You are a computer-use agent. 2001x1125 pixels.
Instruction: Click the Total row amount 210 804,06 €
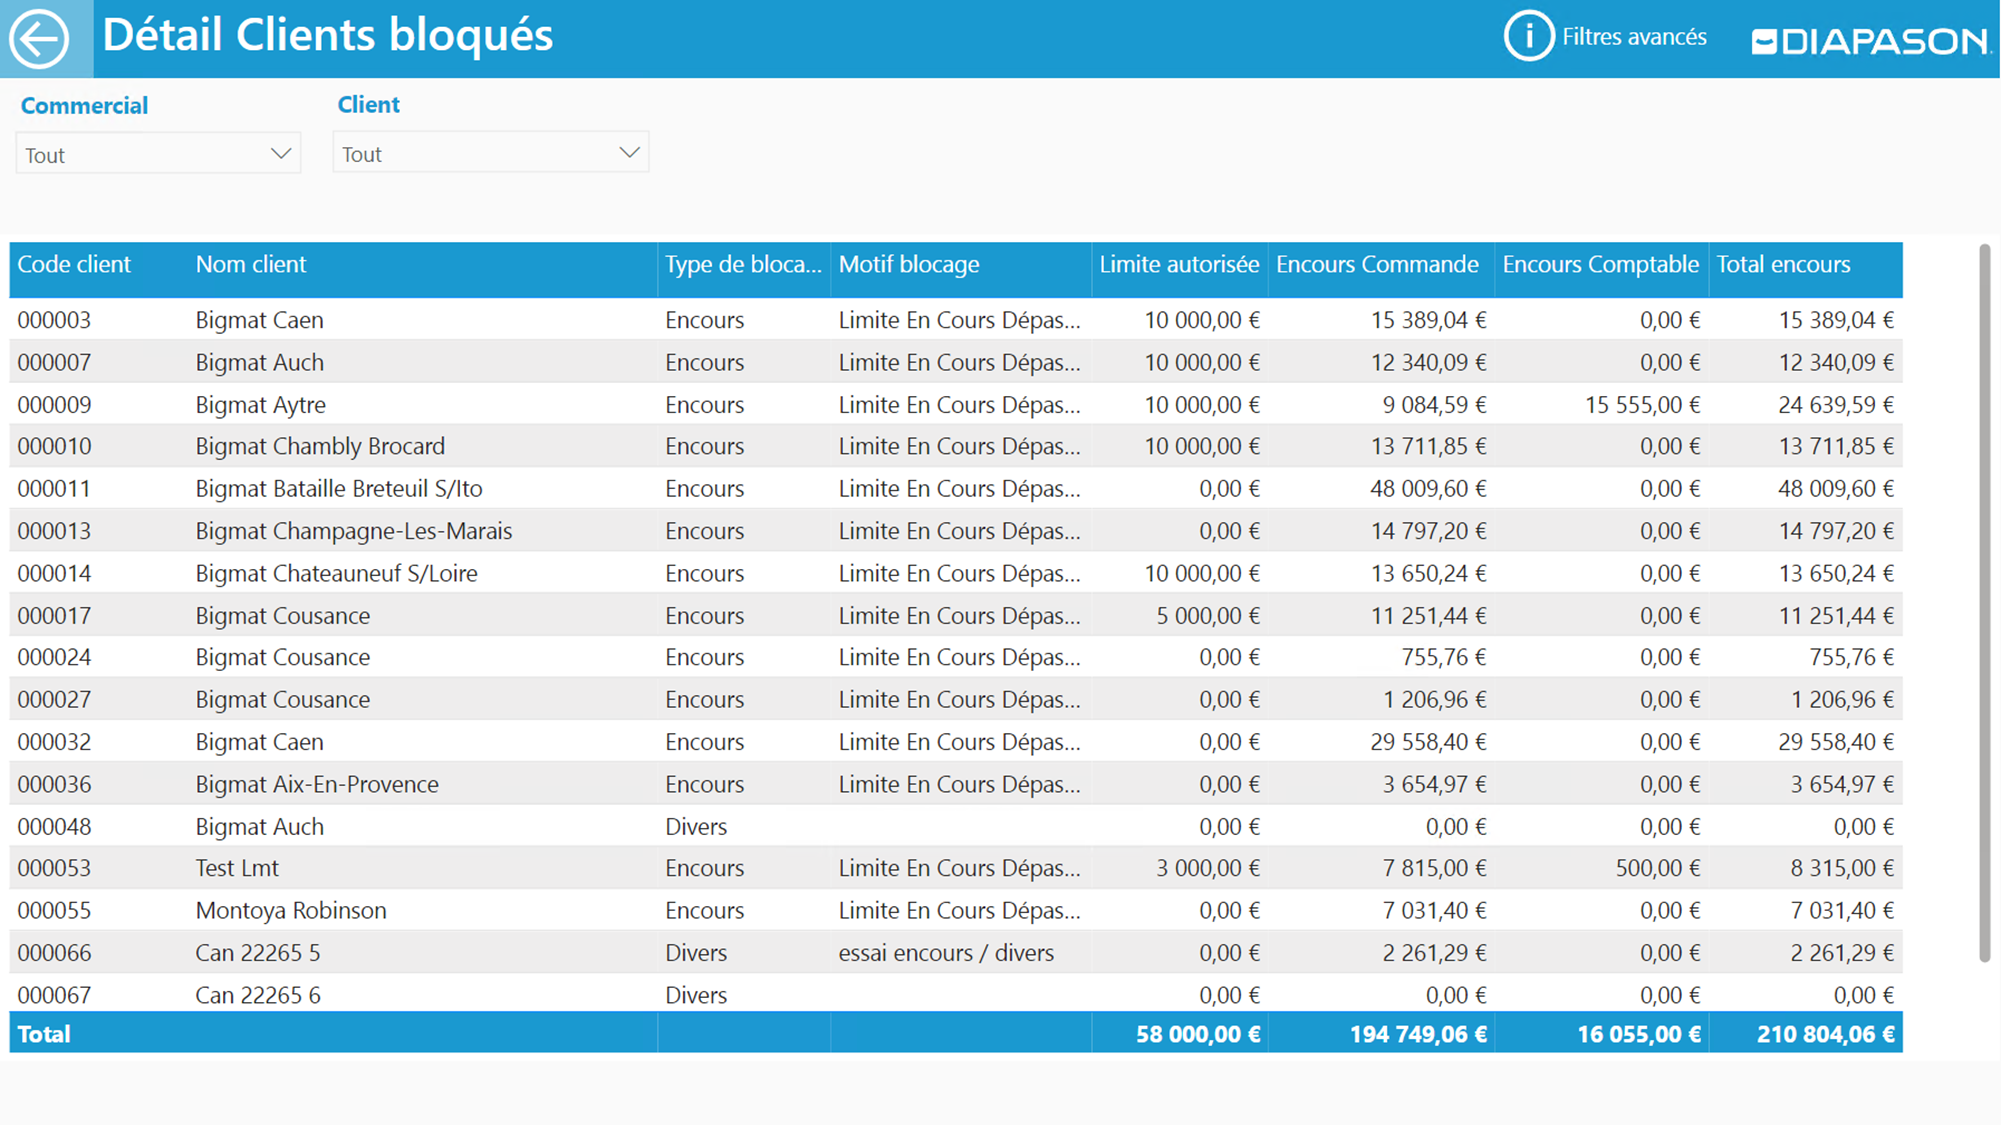[x=1824, y=1034]
